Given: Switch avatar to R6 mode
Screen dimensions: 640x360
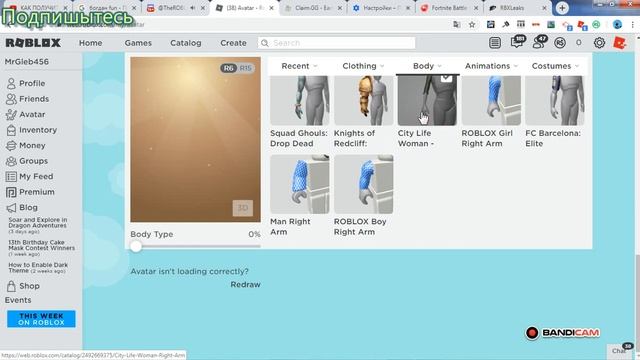Looking at the screenshot, I should [x=228, y=68].
